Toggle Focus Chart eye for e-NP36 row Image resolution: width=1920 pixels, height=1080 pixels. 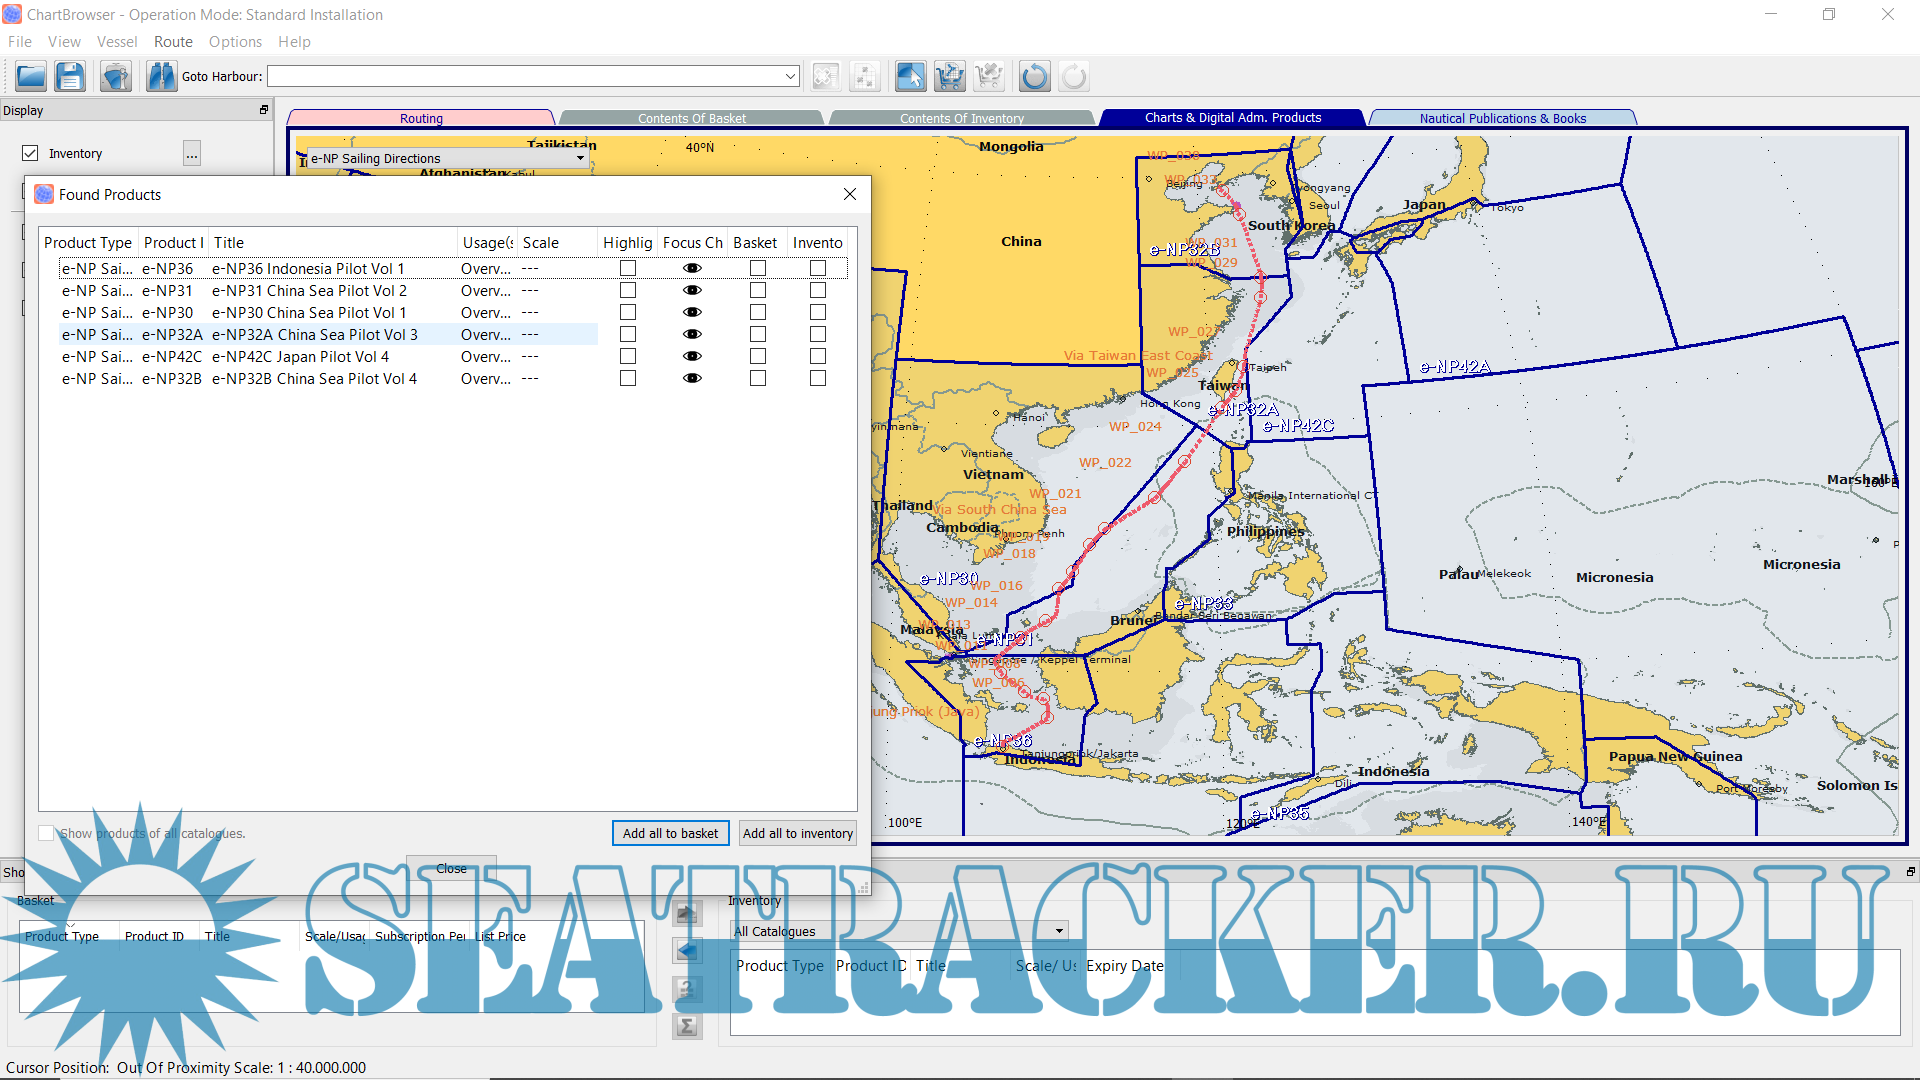click(x=692, y=268)
